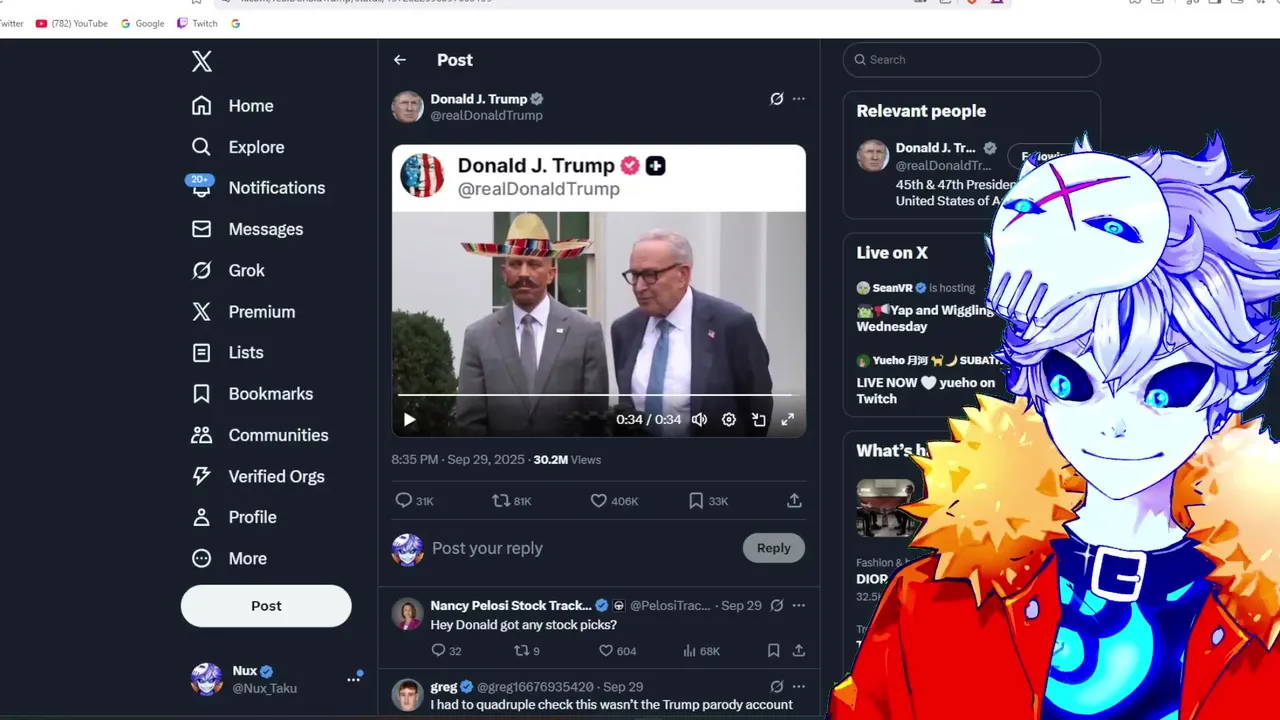Screen dimensions: 1280x720
Task: Click the Reply button
Action: 773,548
